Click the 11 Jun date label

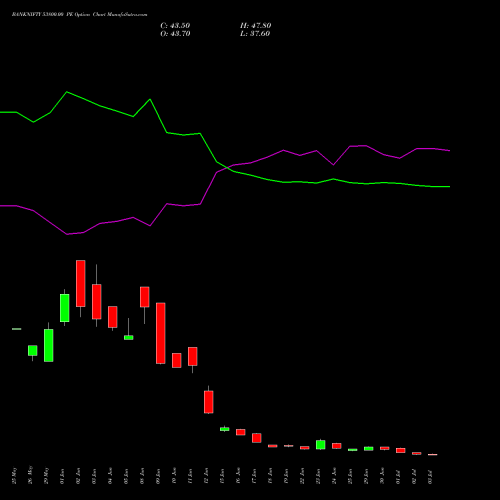coord(190,476)
